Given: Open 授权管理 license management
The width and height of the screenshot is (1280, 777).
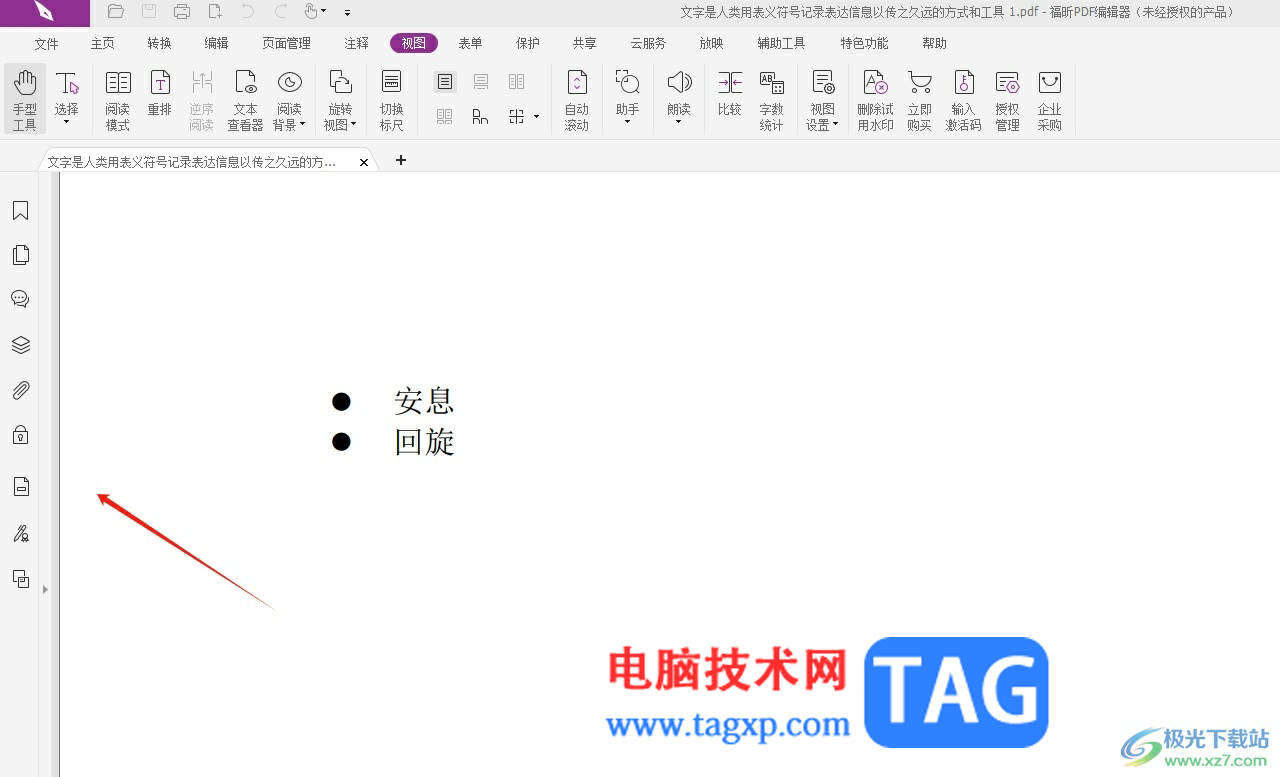Looking at the screenshot, I should [1007, 99].
